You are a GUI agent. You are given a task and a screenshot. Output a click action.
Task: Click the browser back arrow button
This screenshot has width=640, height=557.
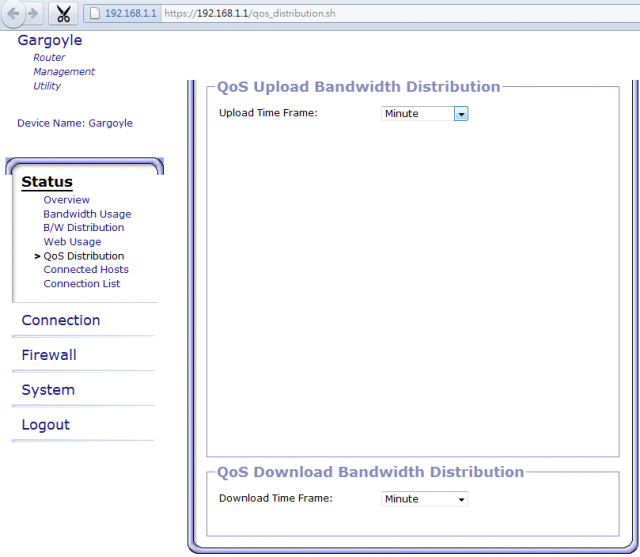13,13
